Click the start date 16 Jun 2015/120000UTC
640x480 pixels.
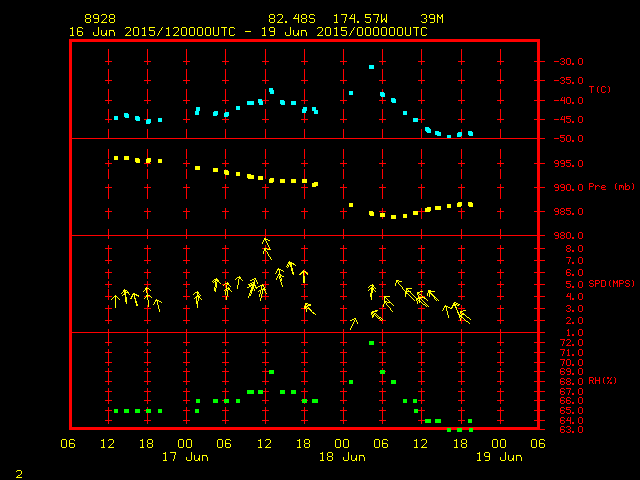150,31
